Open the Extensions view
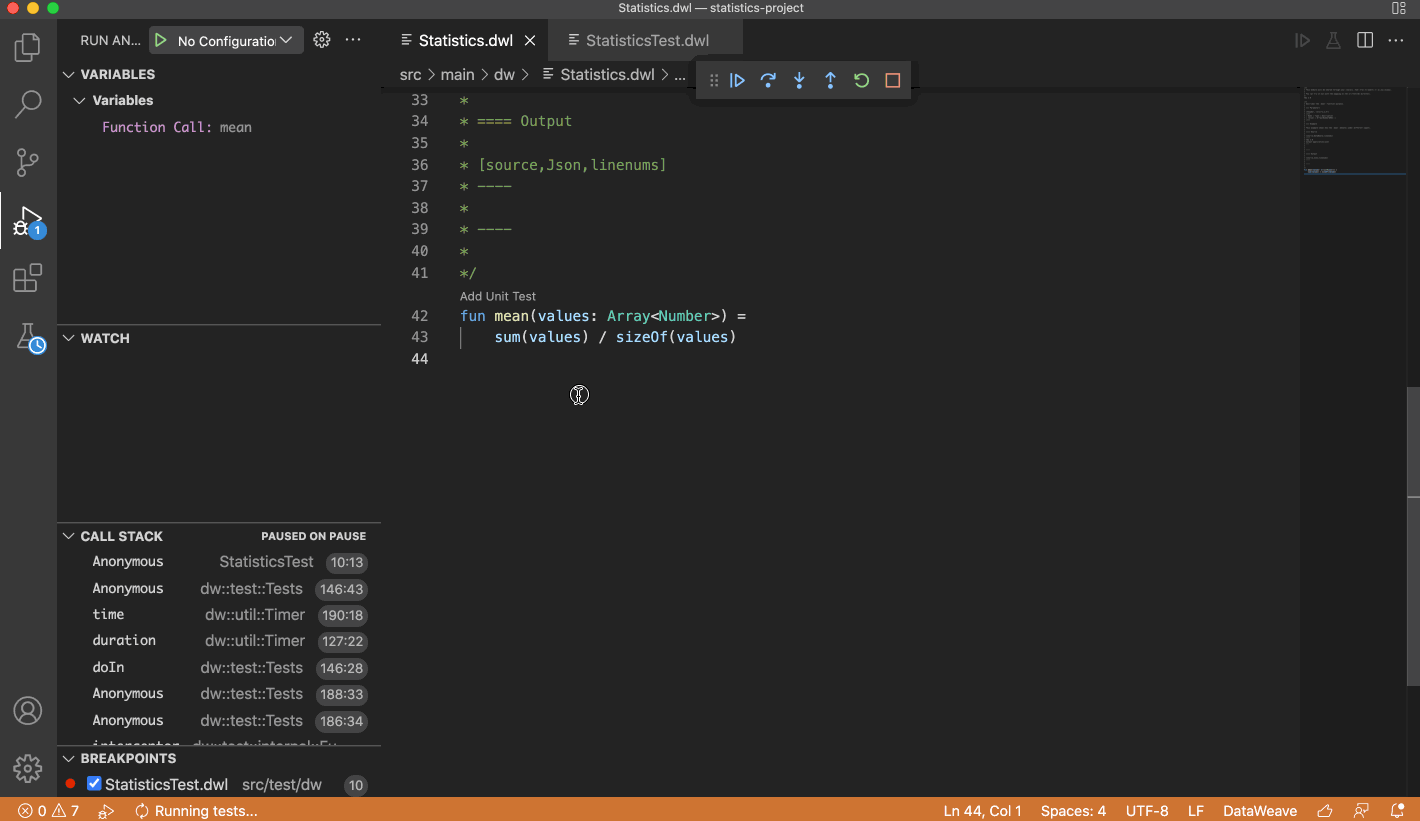Viewport: 1420px width, 821px height. point(28,278)
